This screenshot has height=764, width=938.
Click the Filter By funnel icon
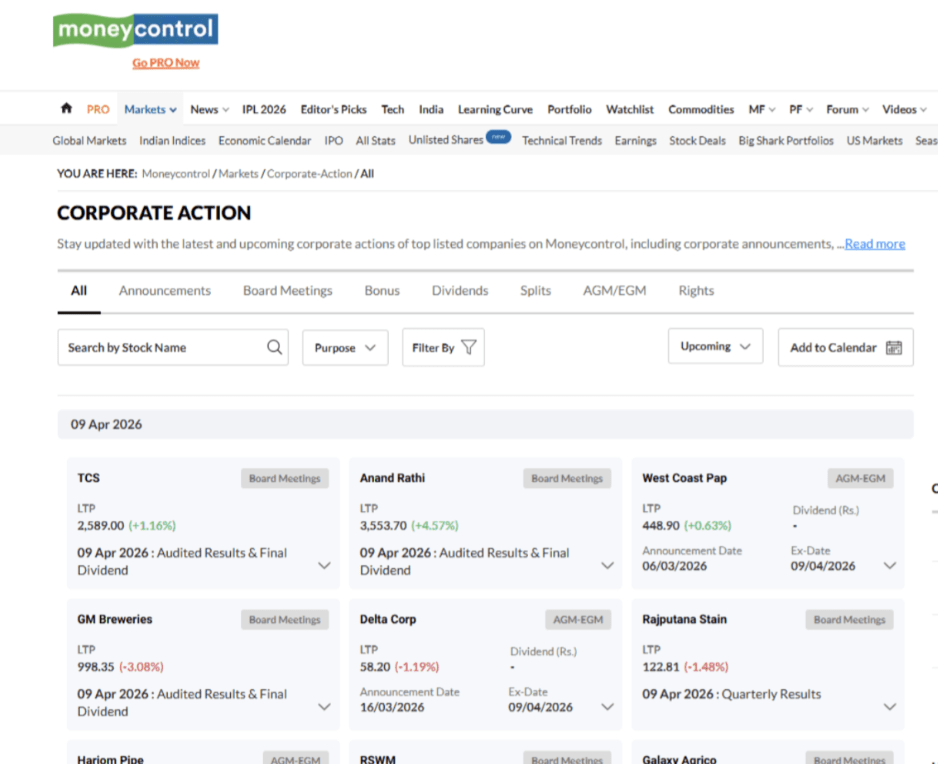pyautogui.click(x=469, y=348)
